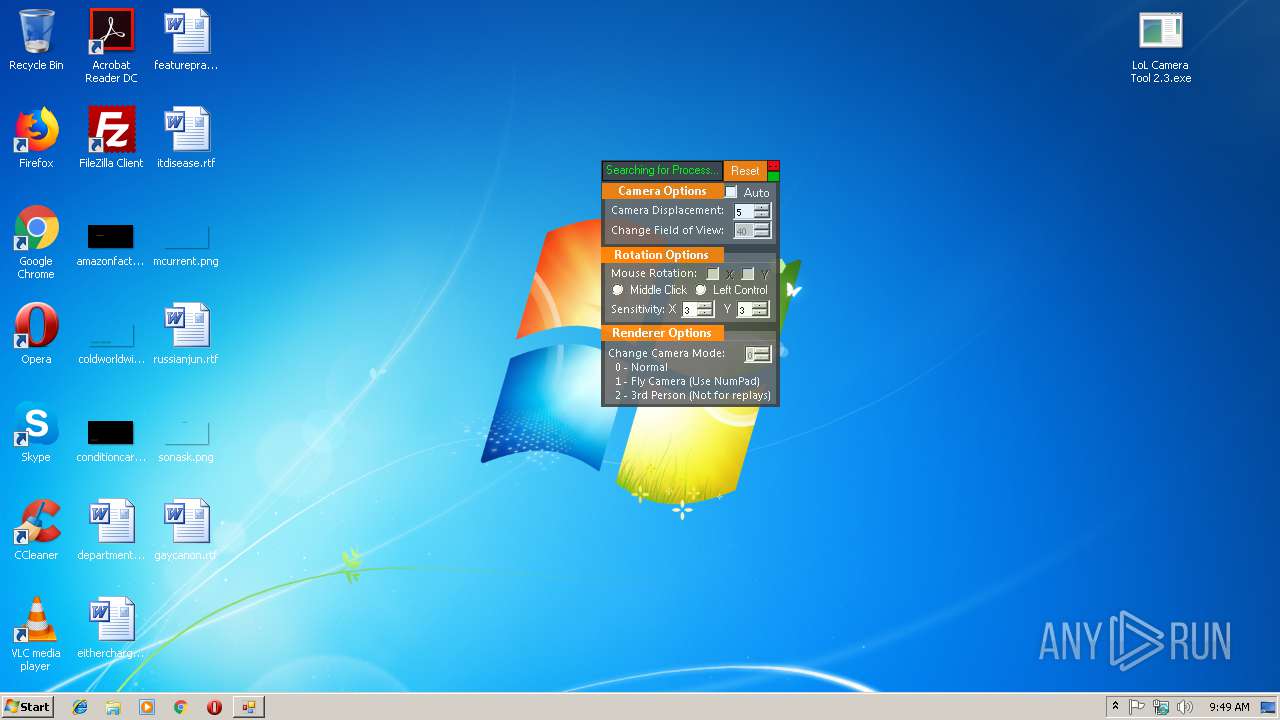The height and width of the screenshot is (720, 1280).
Task: Select the gaycanon.rtf document icon
Action: (x=186, y=531)
